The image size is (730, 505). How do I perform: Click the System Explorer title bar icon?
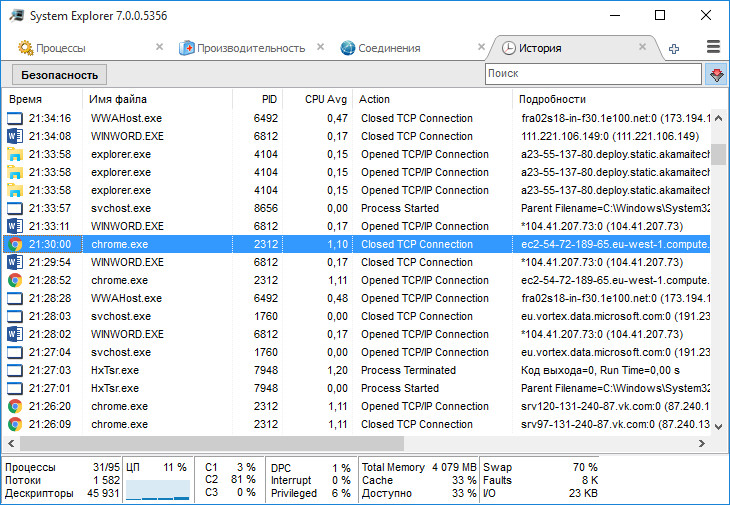click(16, 15)
